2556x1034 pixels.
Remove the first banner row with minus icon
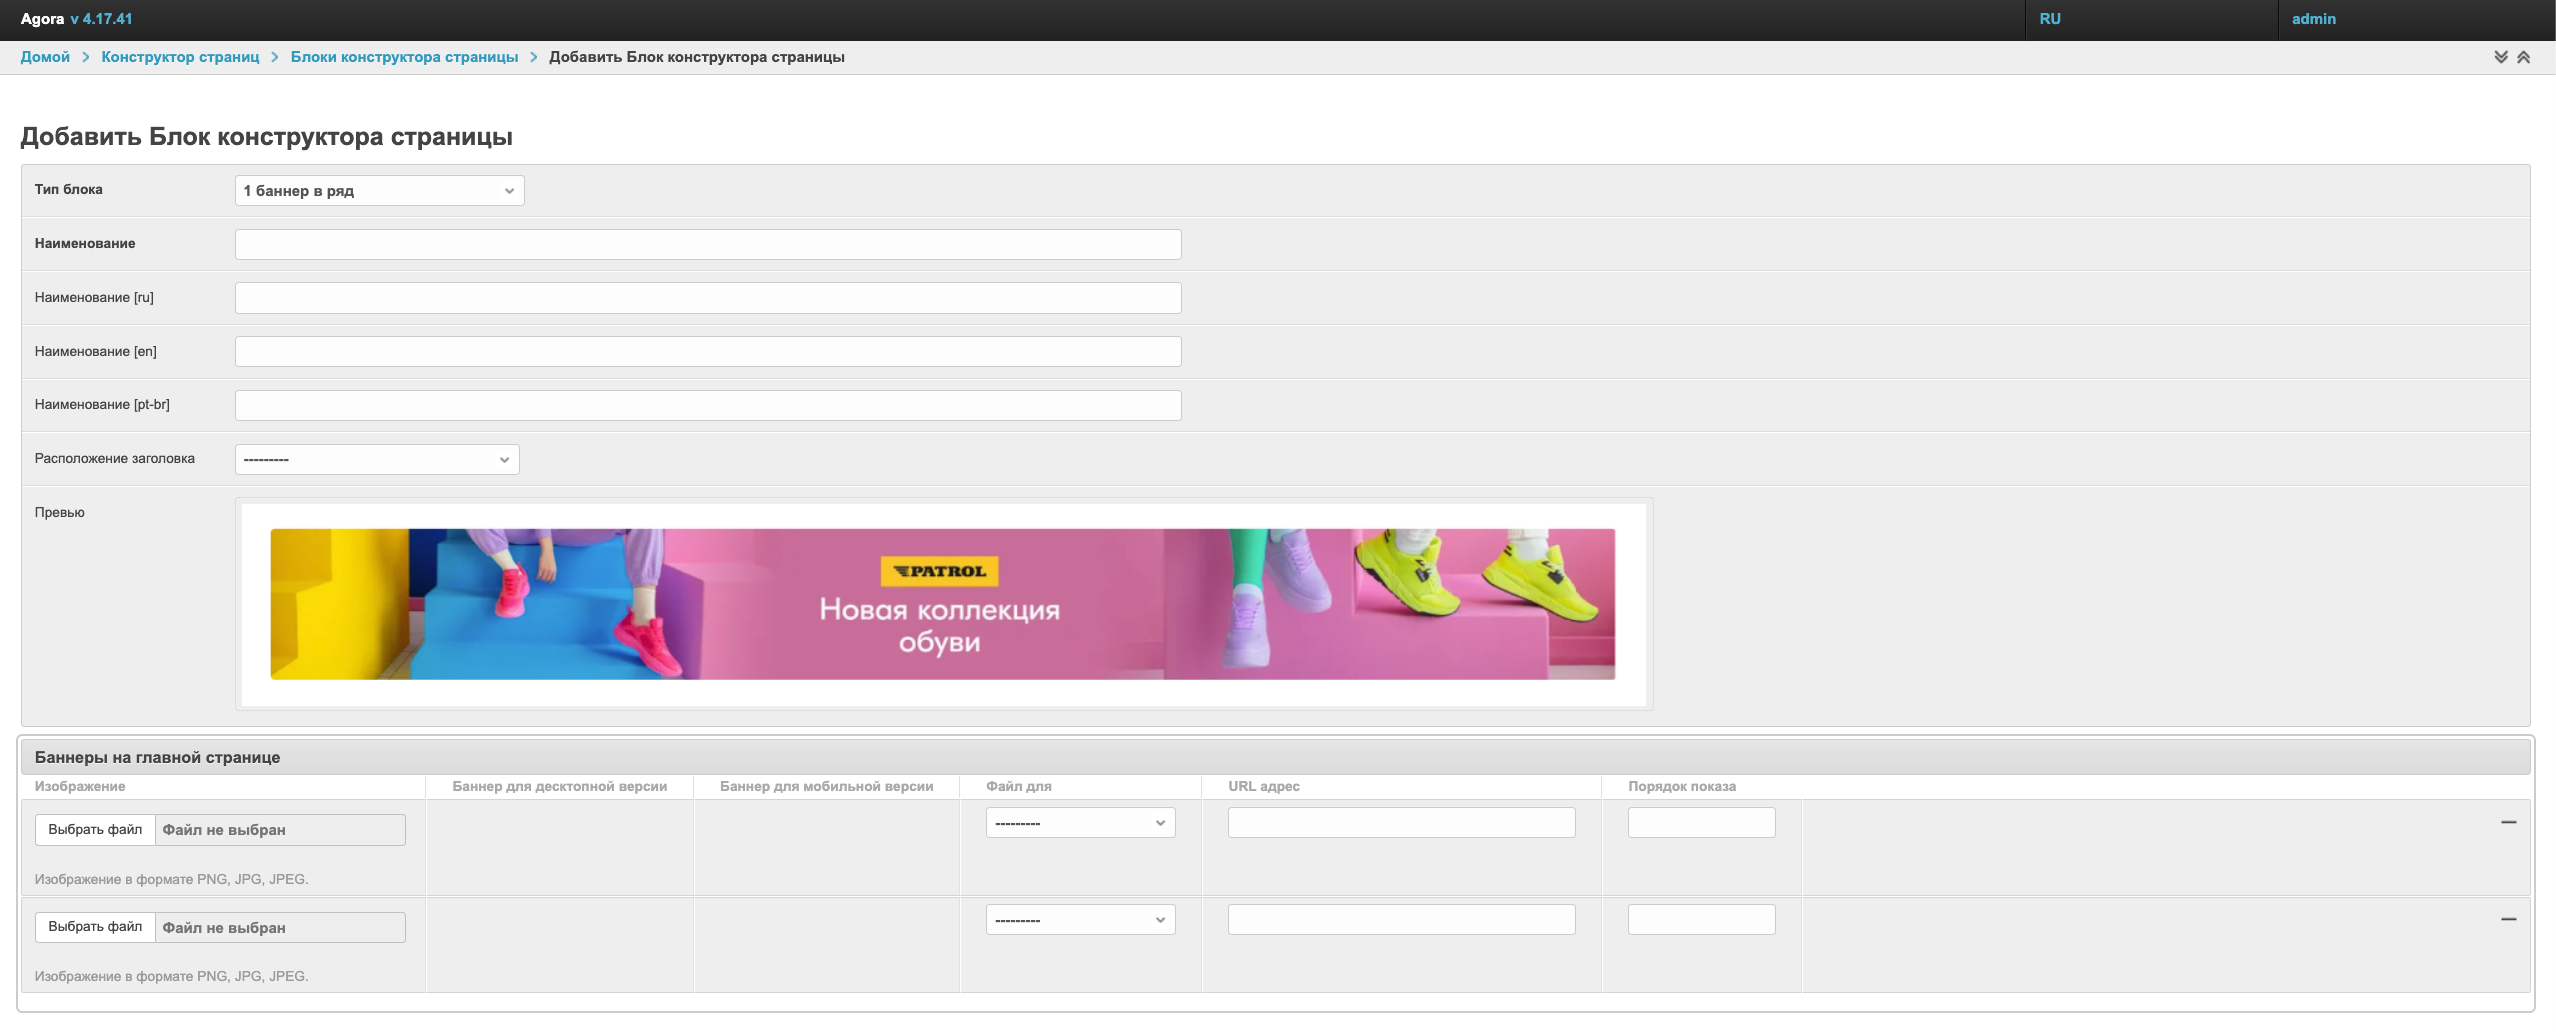[x=2508, y=822]
